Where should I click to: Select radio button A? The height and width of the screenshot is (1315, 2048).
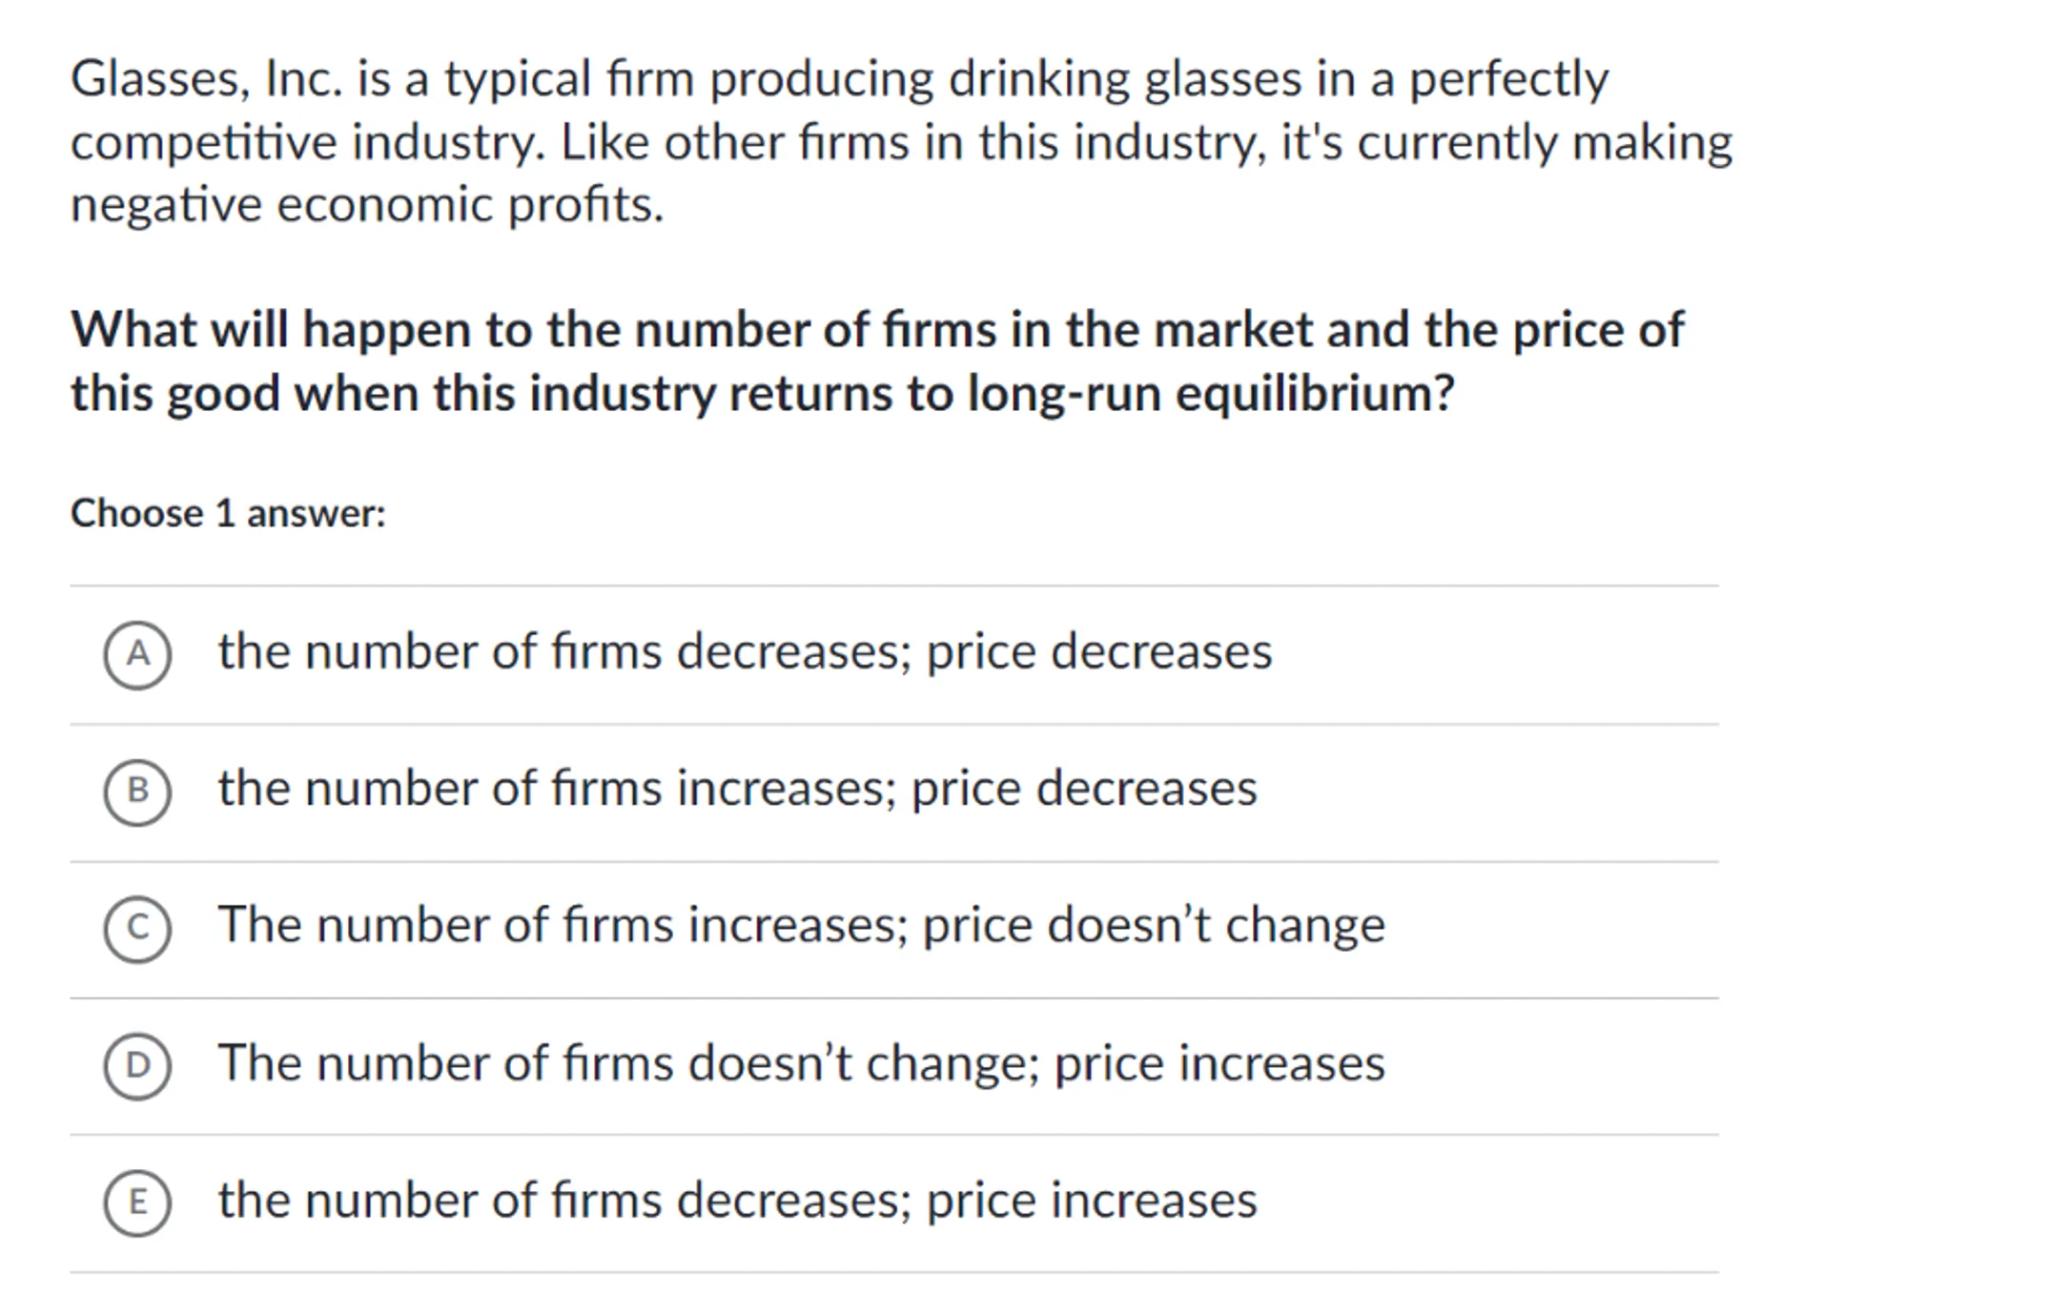pos(137,655)
